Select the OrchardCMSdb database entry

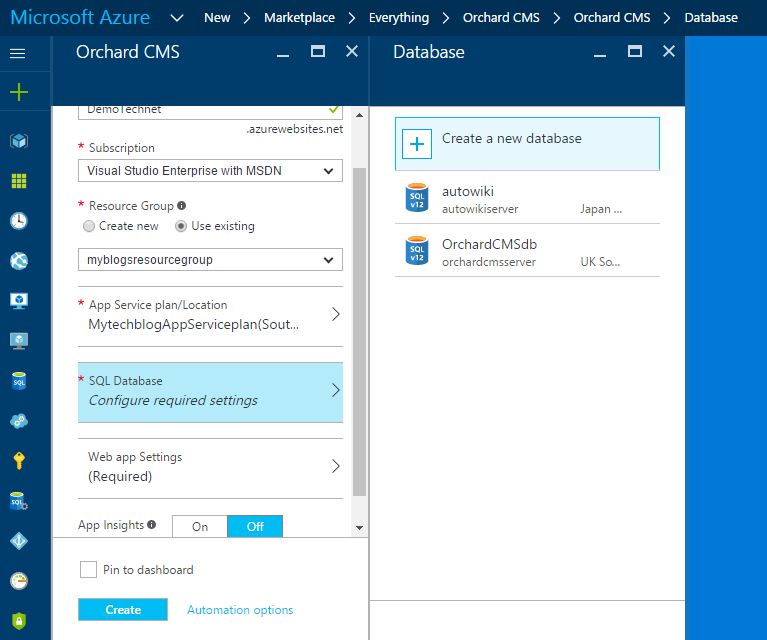pyautogui.click(x=527, y=251)
